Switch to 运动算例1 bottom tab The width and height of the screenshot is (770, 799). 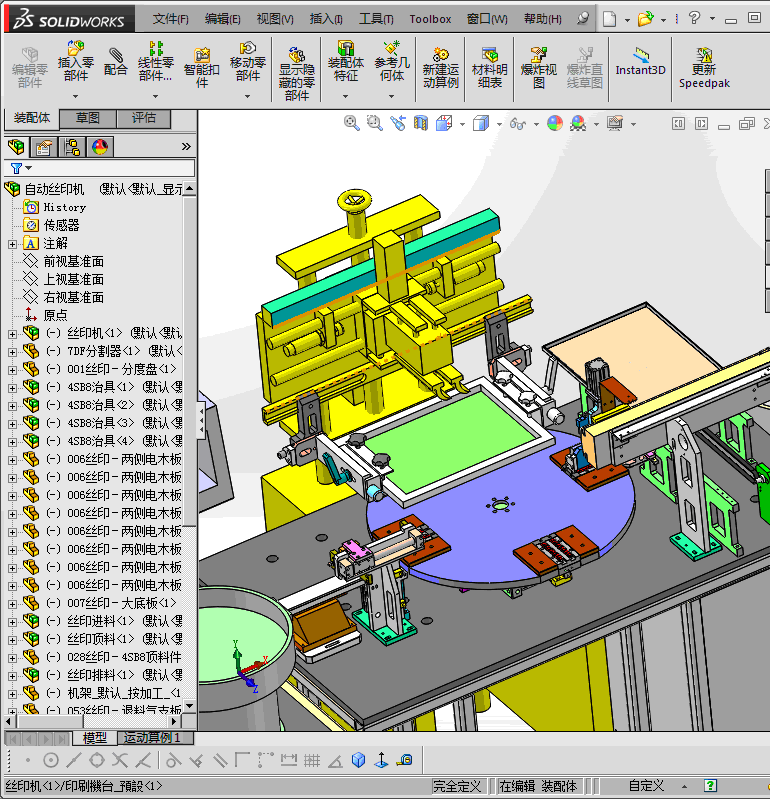[152, 737]
